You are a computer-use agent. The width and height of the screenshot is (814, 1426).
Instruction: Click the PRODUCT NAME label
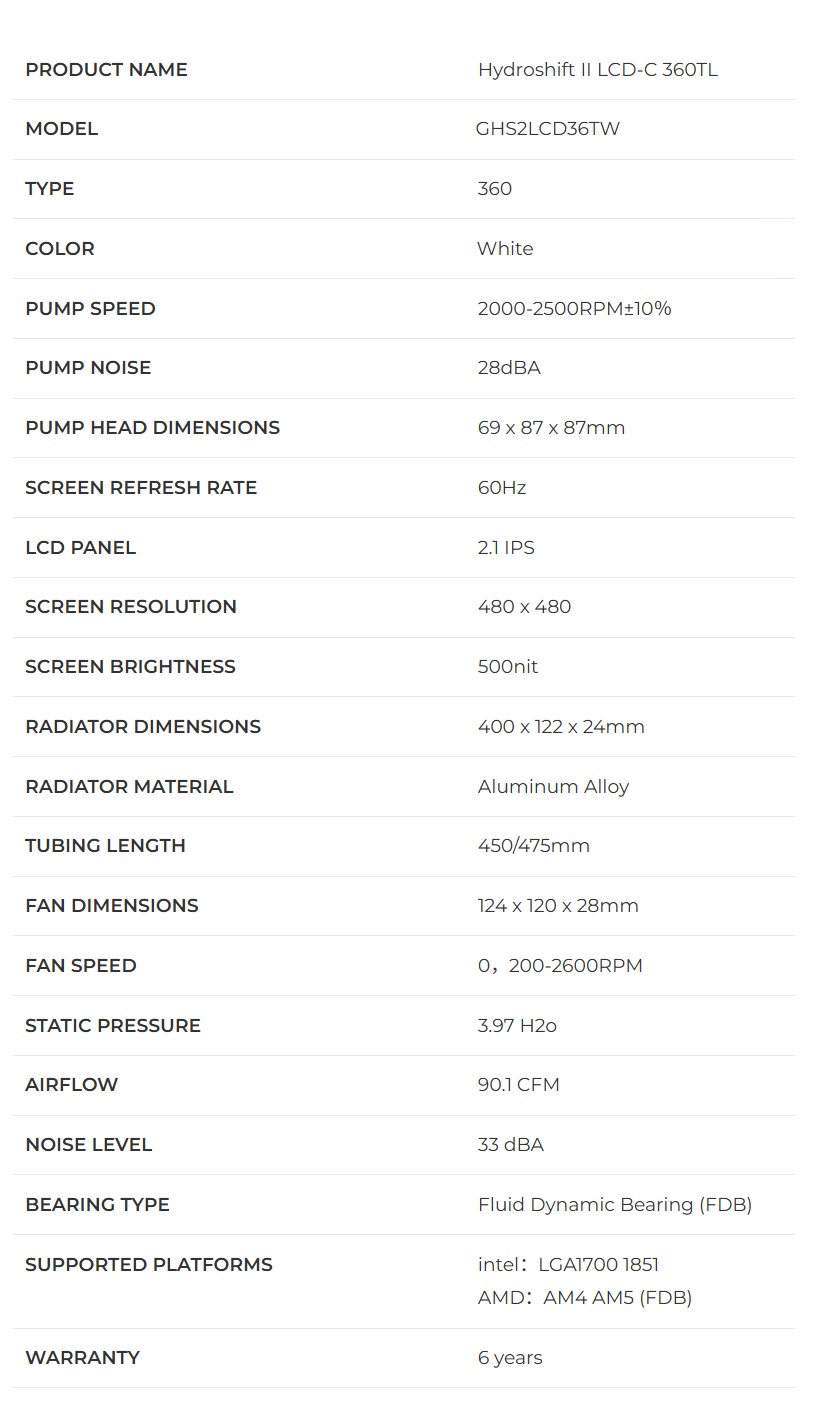point(106,69)
